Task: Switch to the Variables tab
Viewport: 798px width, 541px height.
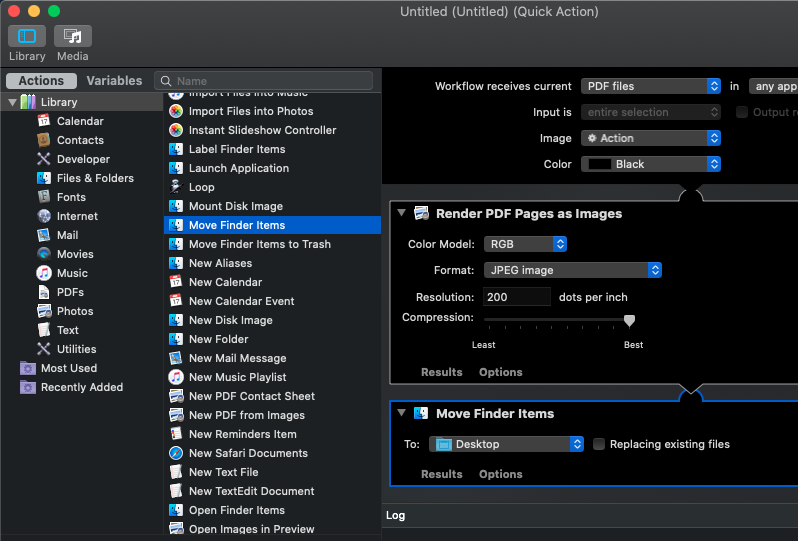Action: (x=114, y=80)
